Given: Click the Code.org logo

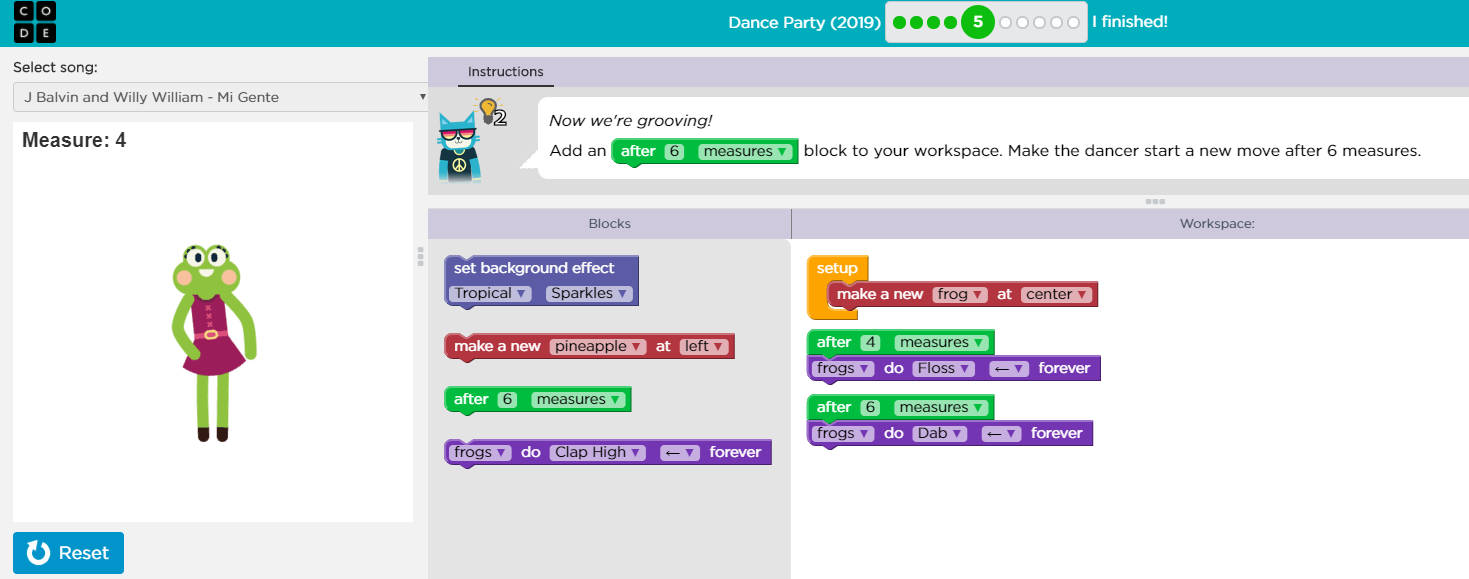Looking at the screenshot, I should click(x=35, y=22).
